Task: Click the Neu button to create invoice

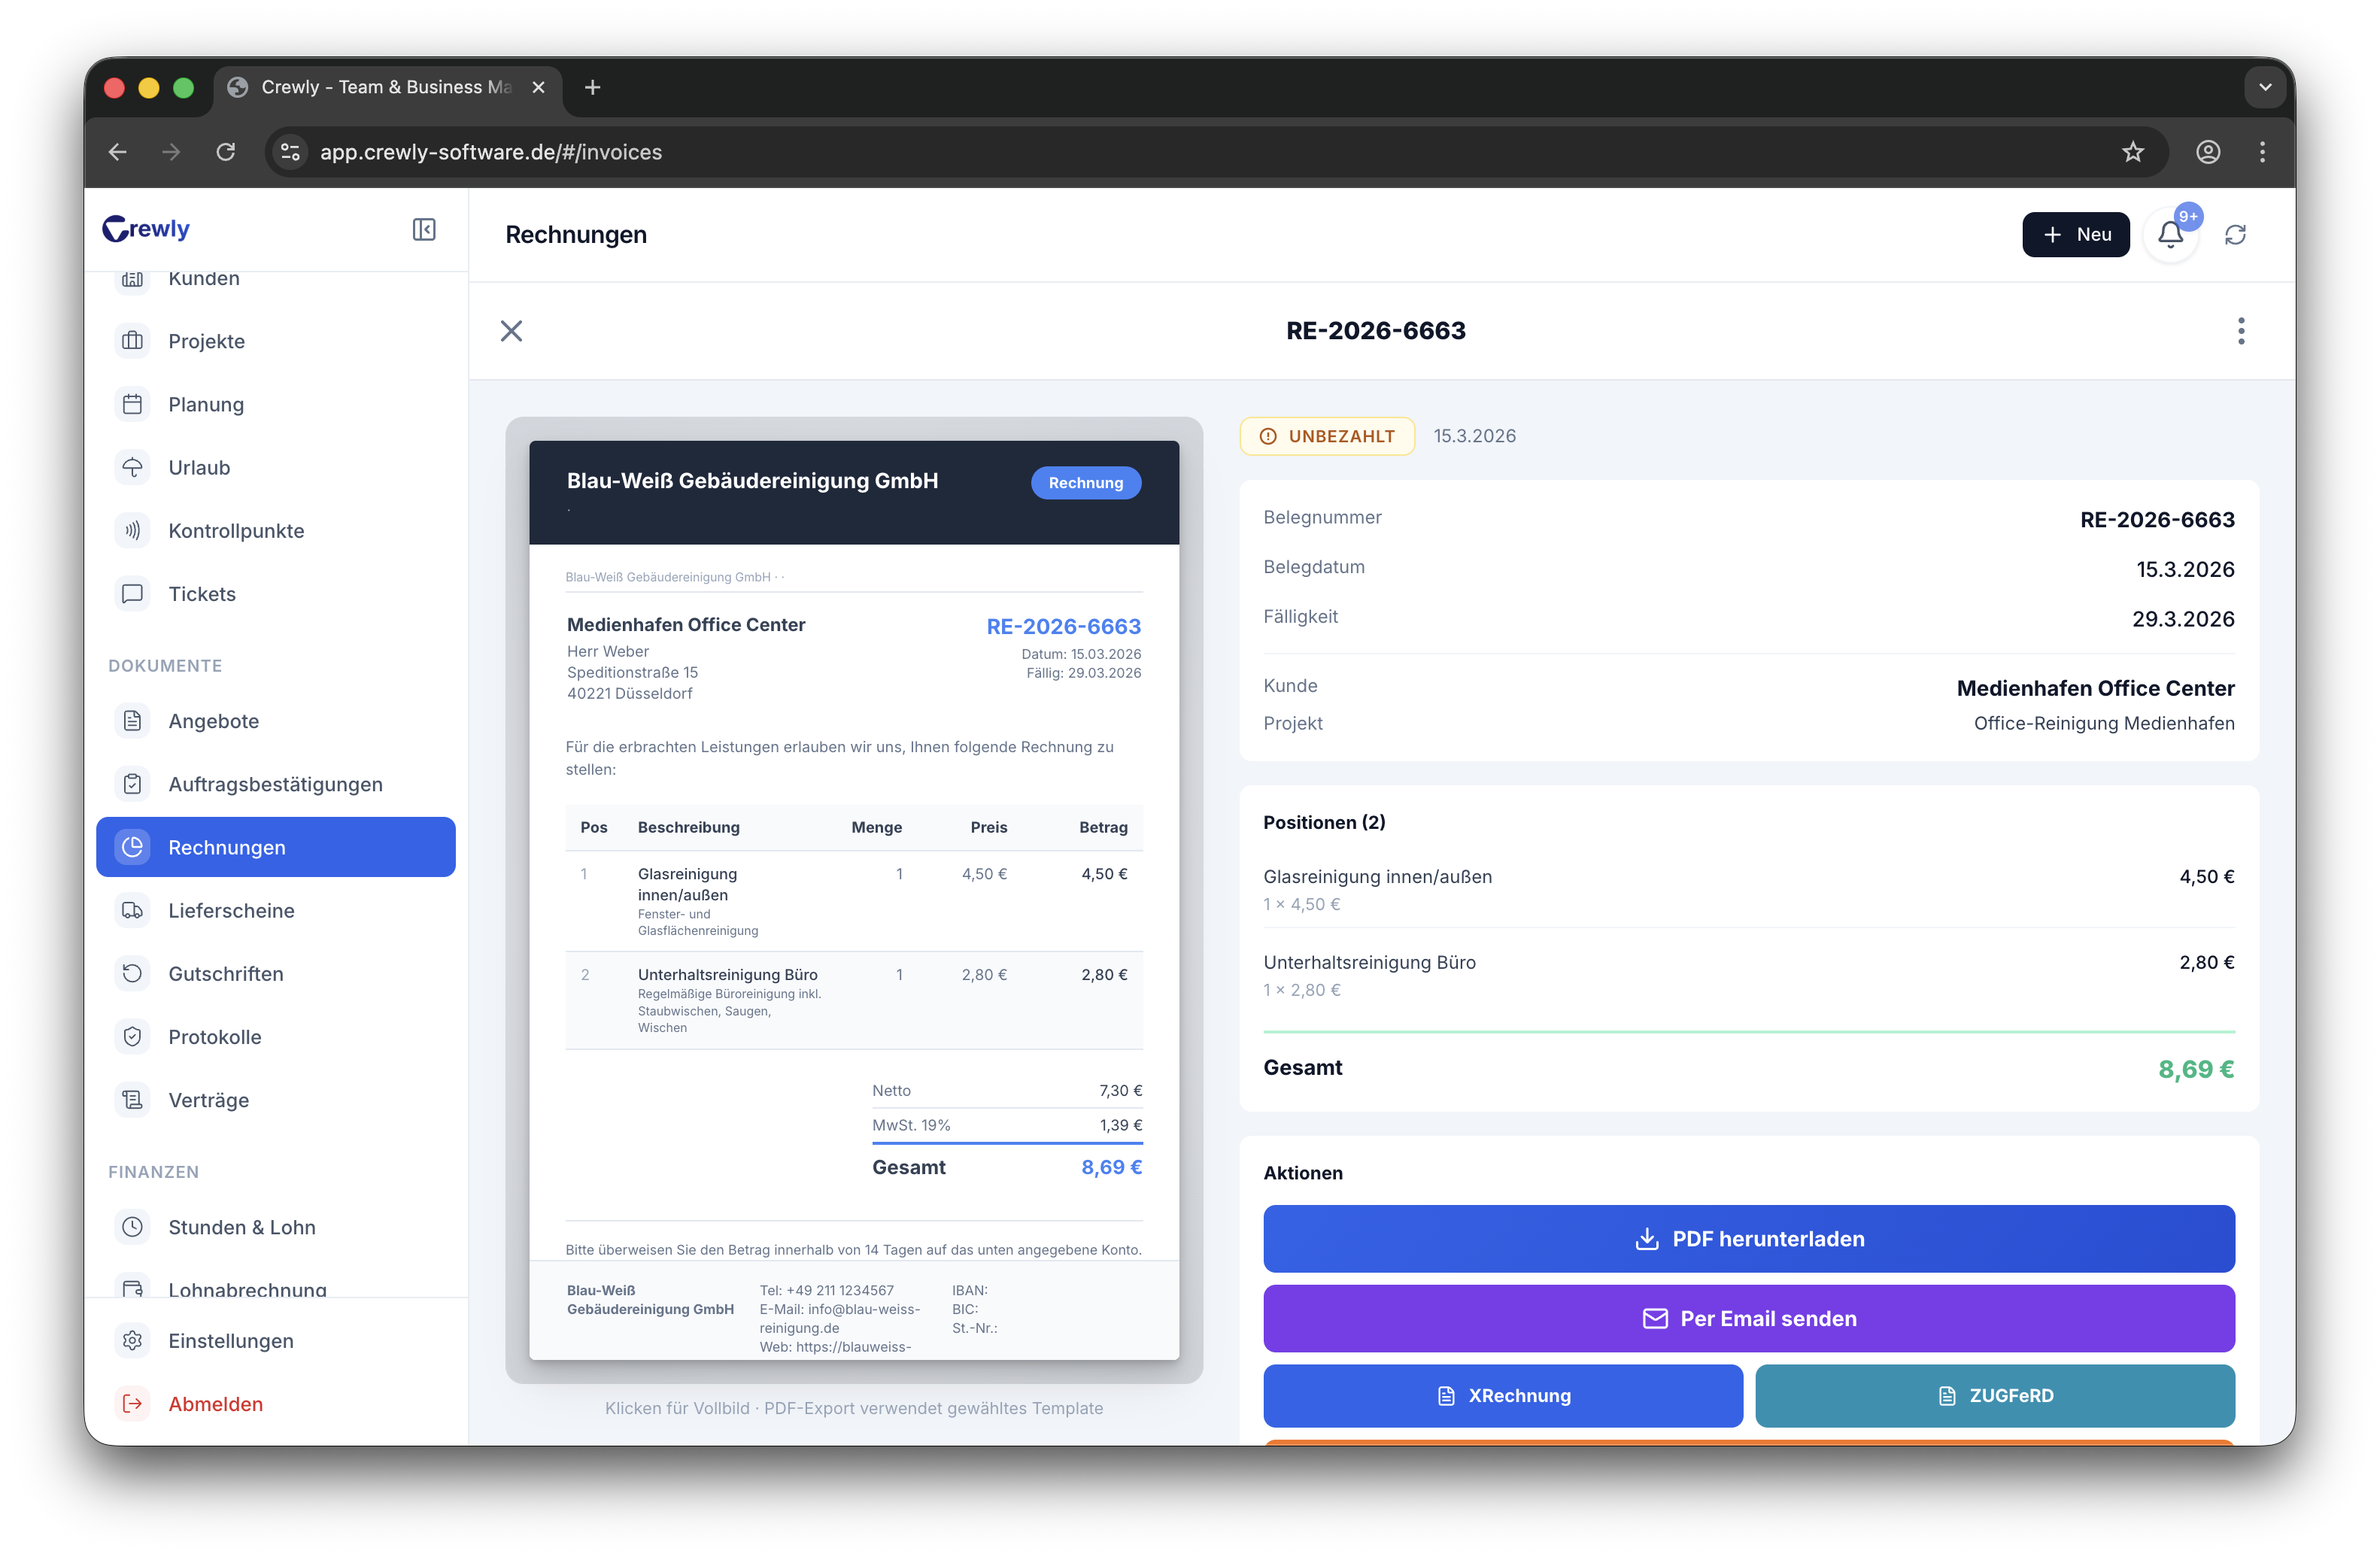Action: click(x=2076, y=234)
